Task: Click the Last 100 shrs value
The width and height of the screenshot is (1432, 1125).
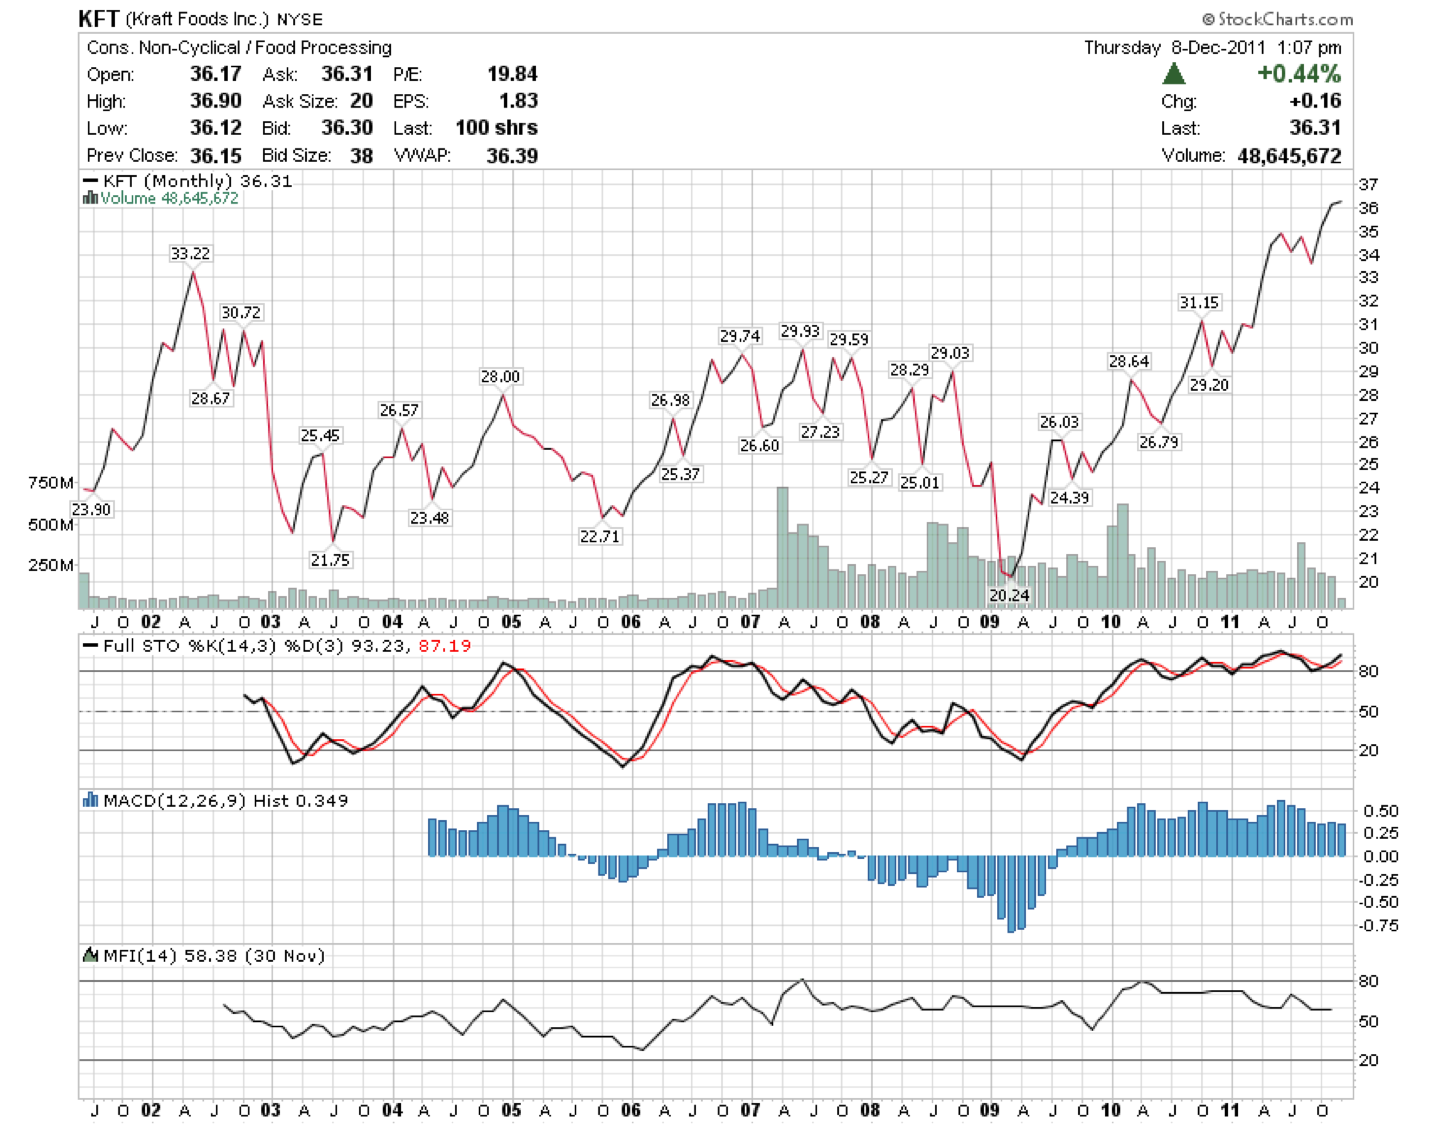Action: click(496, 128)
